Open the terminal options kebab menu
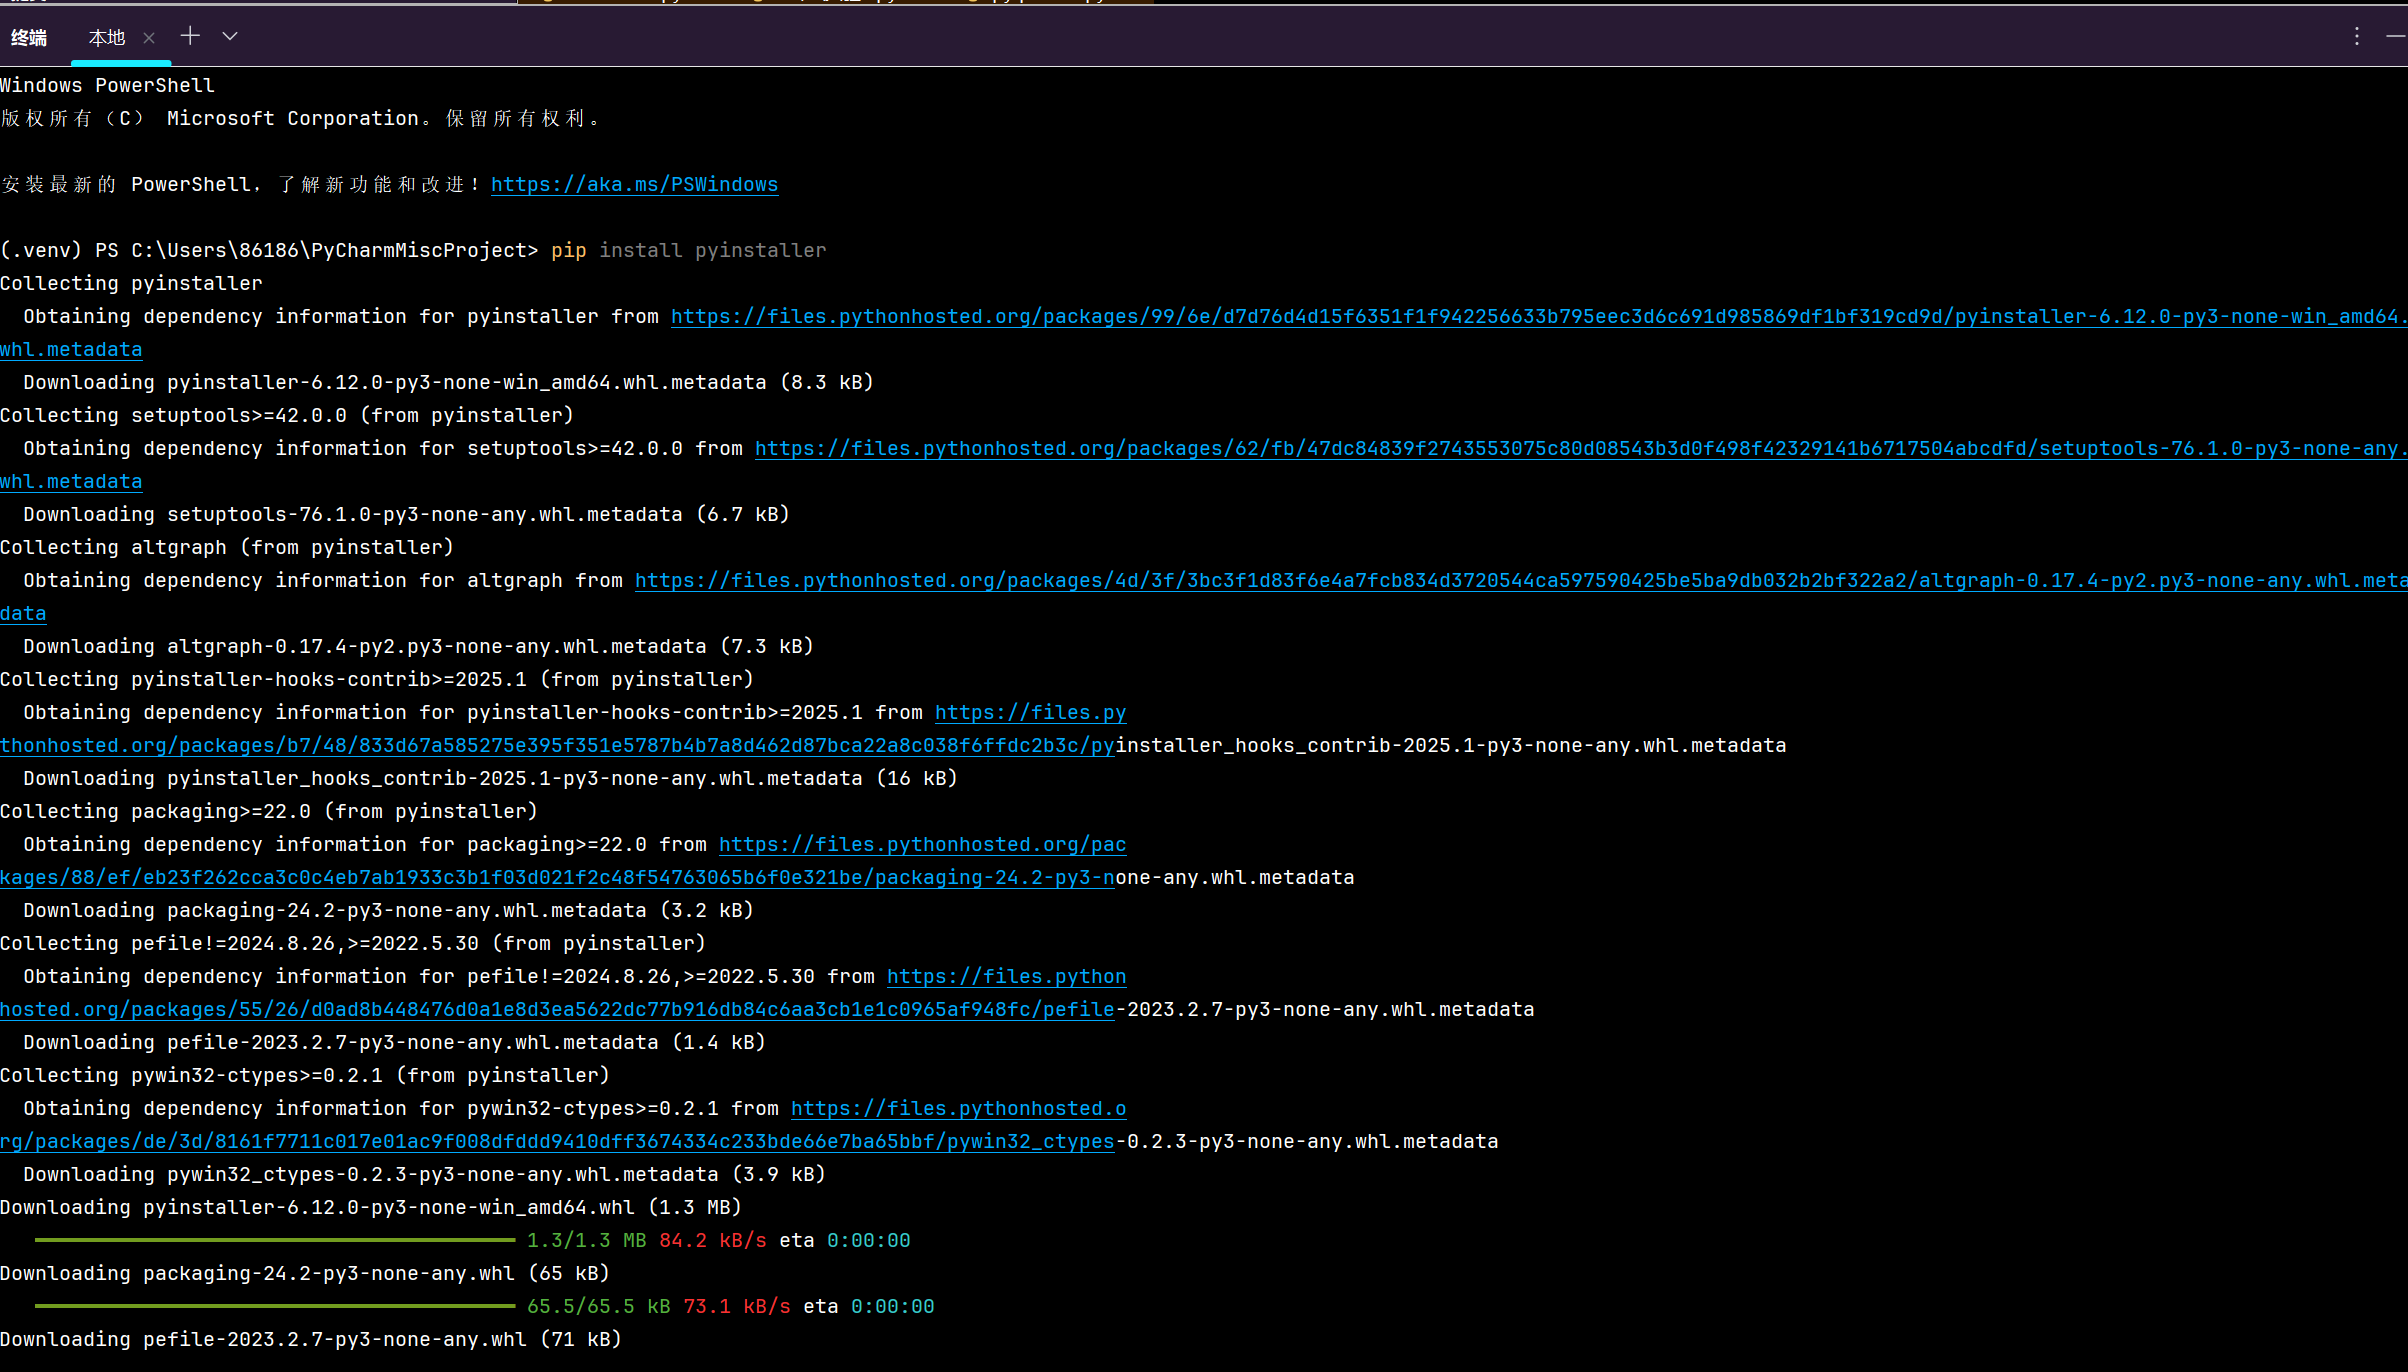2408x1372 pixels. tap(2357, 37)
